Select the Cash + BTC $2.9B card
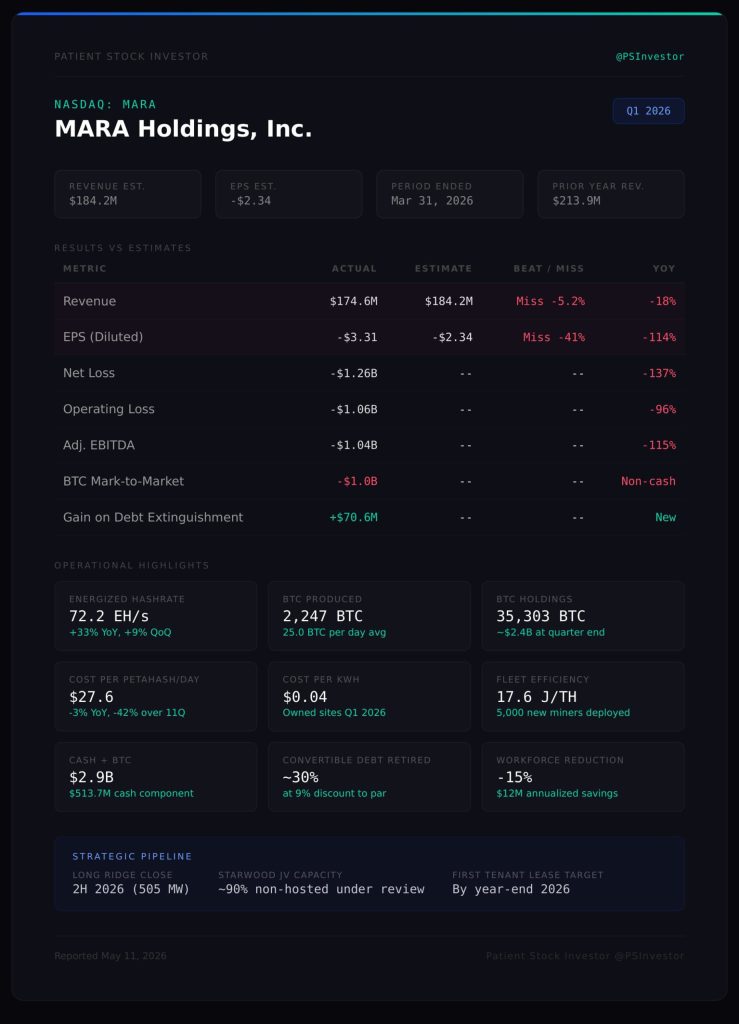 (155, 777)
